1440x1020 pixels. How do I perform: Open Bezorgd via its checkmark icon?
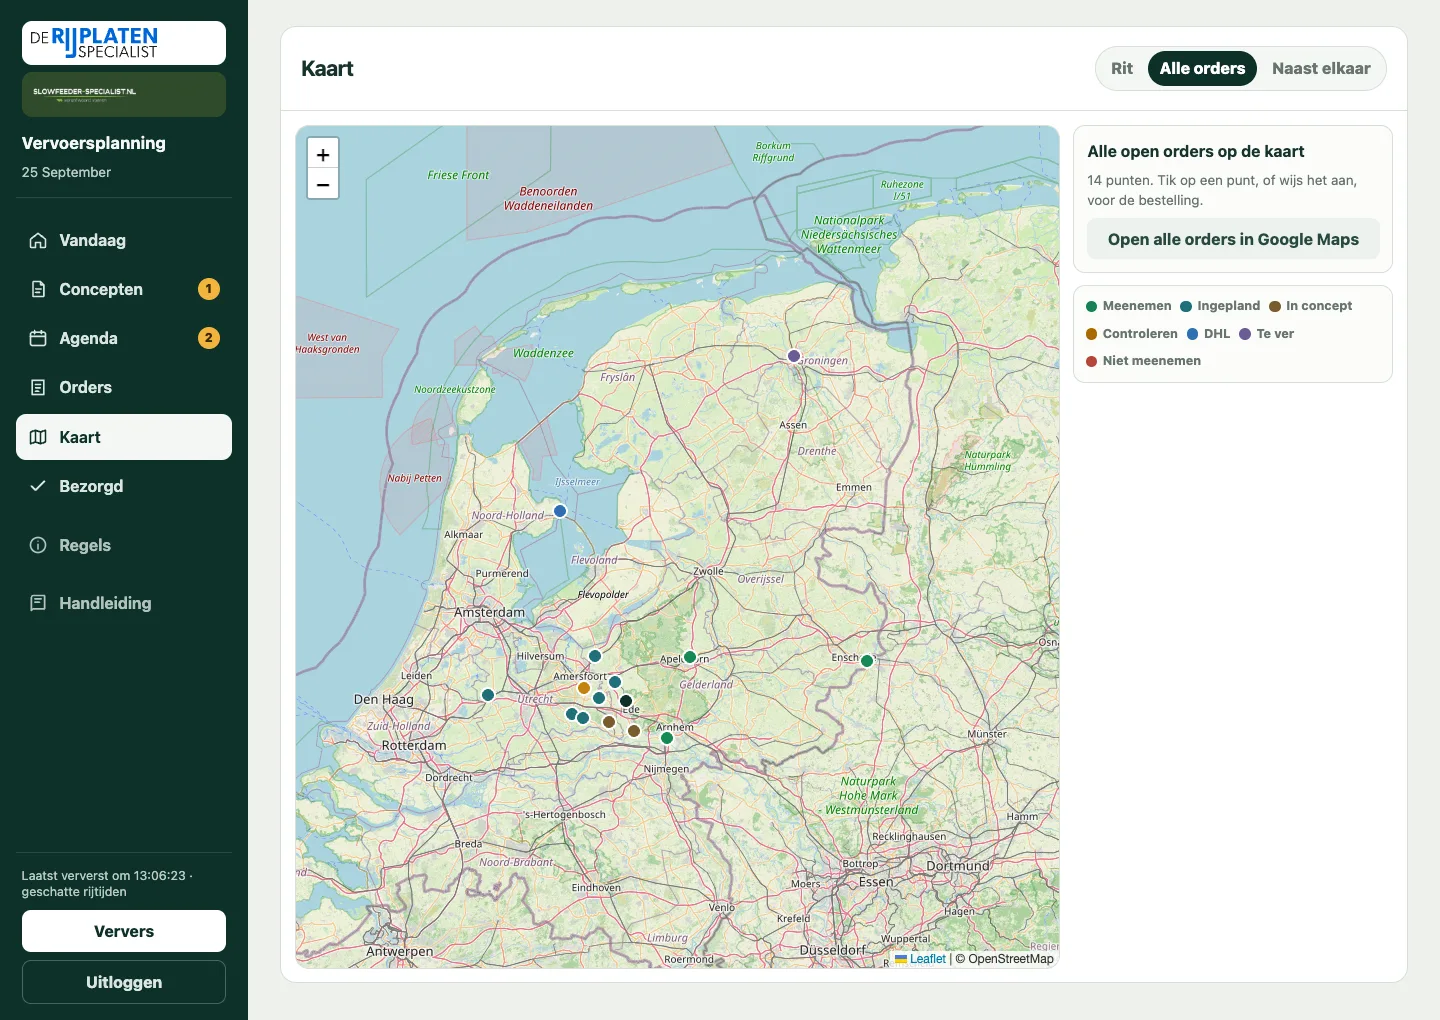pos(38,486)
